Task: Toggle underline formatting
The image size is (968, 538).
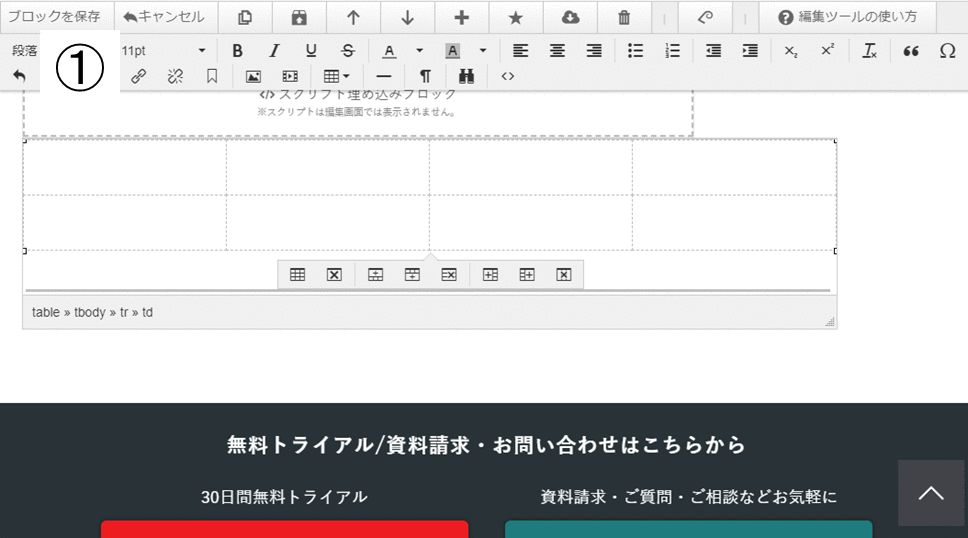Action: 311,51
